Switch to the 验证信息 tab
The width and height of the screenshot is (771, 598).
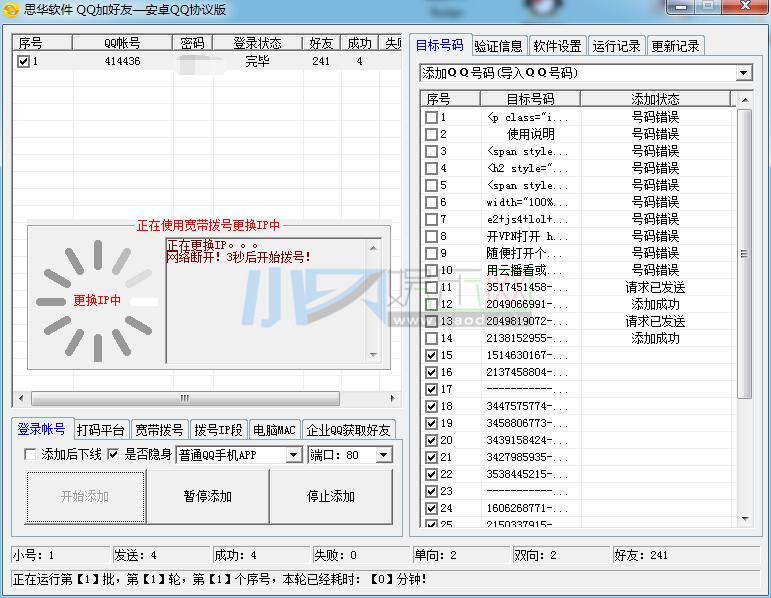tap(498, 46)
